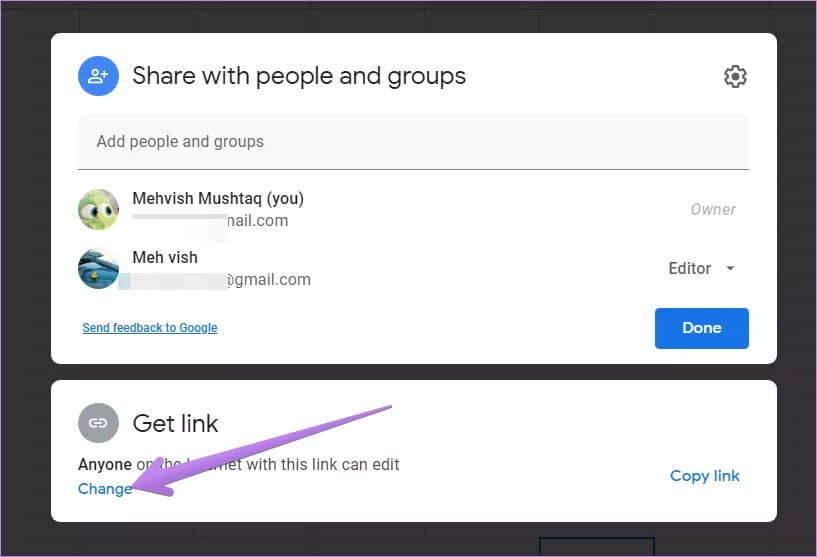Click Meh vish's profile avatar
The image size is (817, 557).
click(98, 268)
